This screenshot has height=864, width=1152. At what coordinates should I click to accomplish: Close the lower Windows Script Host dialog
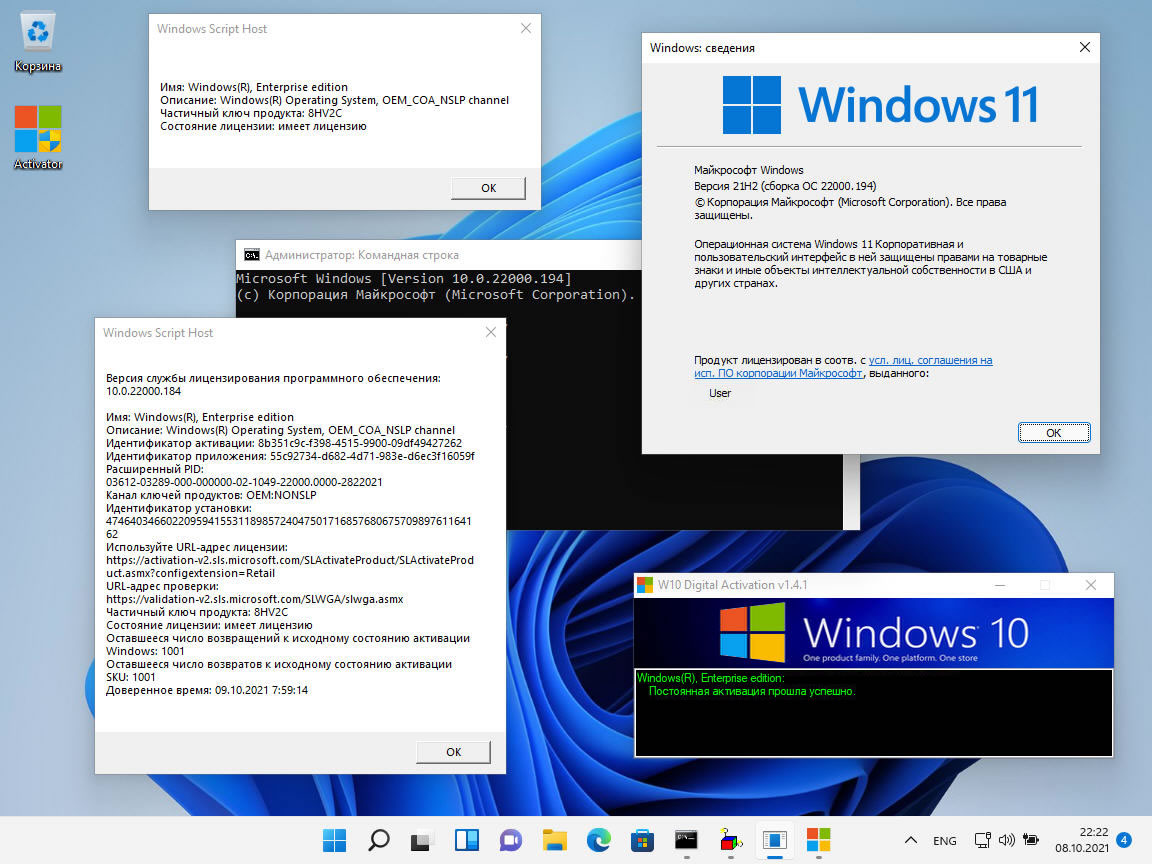491,332
